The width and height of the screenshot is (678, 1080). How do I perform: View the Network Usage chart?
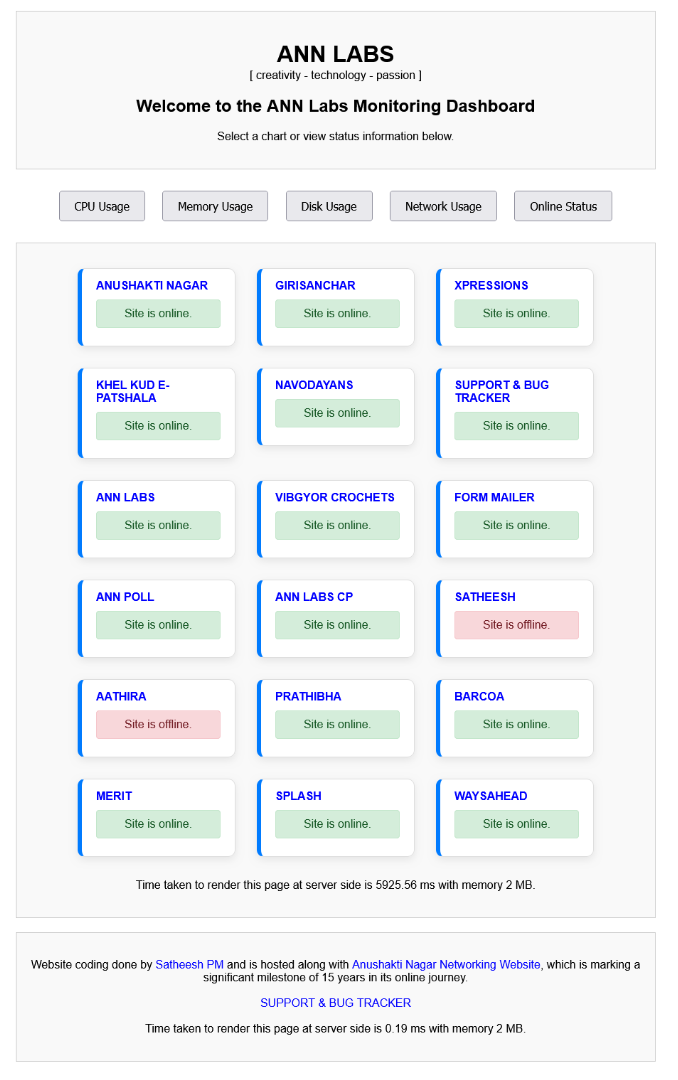pos(443,206)
